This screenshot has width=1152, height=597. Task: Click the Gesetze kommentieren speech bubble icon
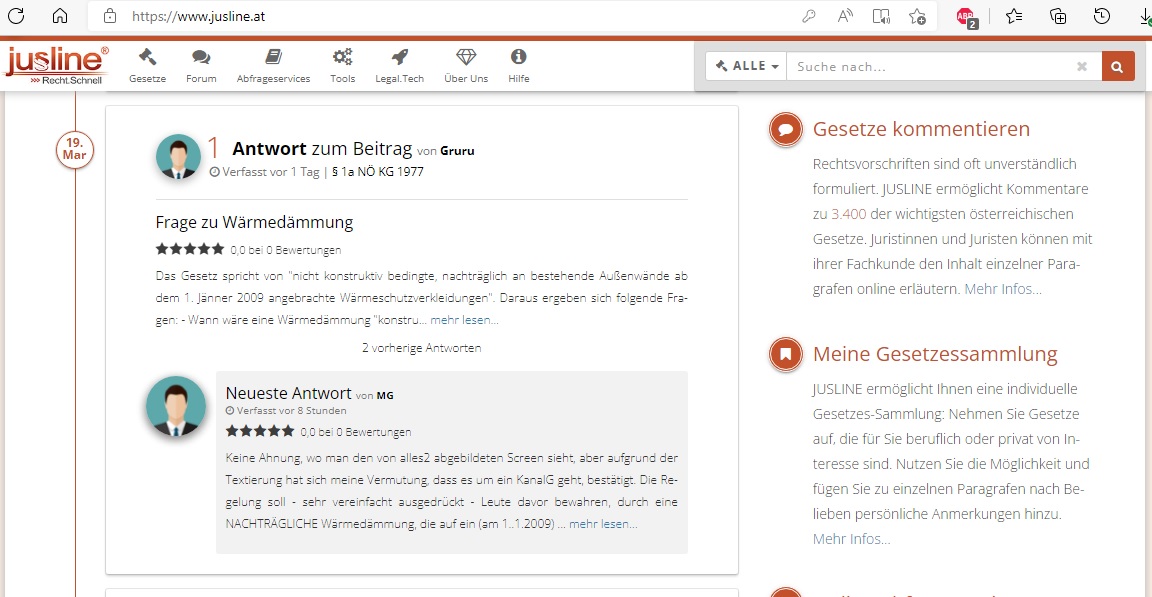pyautogui.click(x=786, y=129)
